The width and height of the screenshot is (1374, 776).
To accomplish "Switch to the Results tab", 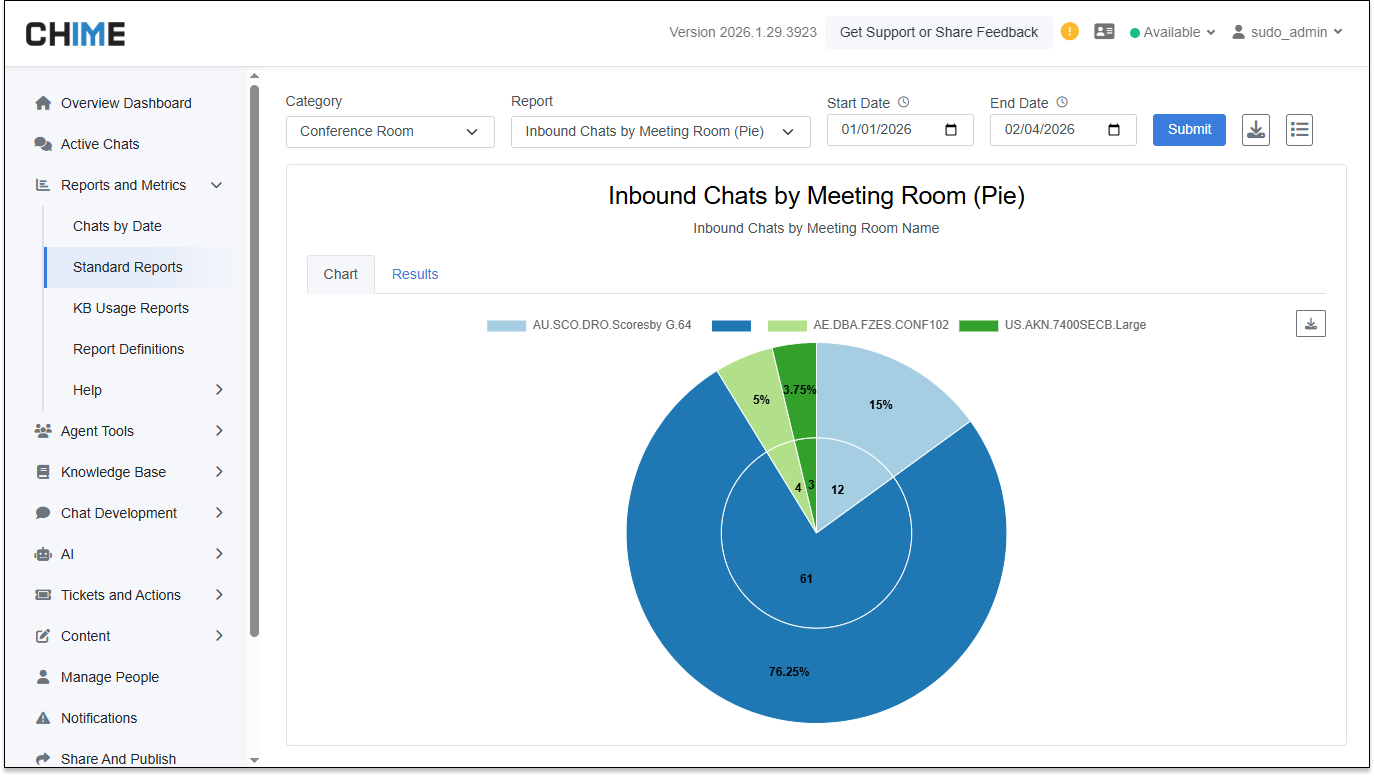I will click(415, 273).
